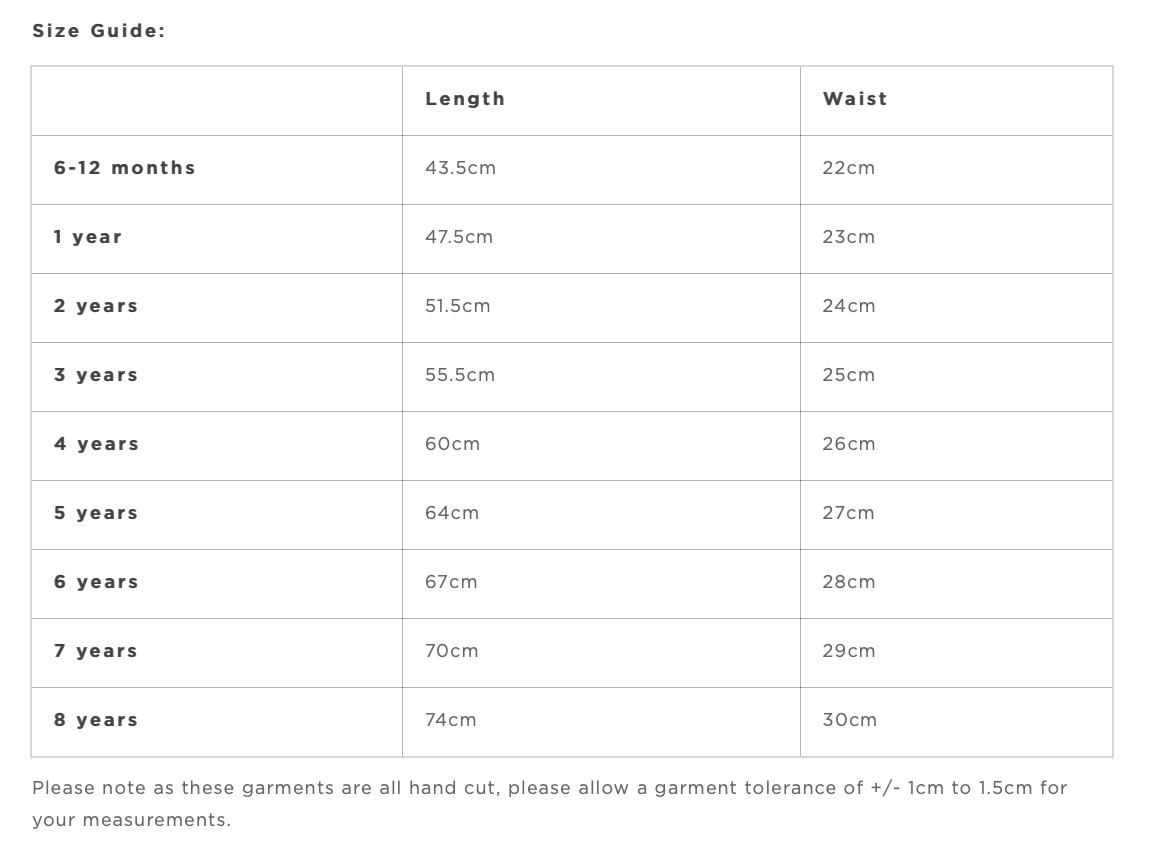
Task: Select the Waist column header
Action: [x=855, y=99]
